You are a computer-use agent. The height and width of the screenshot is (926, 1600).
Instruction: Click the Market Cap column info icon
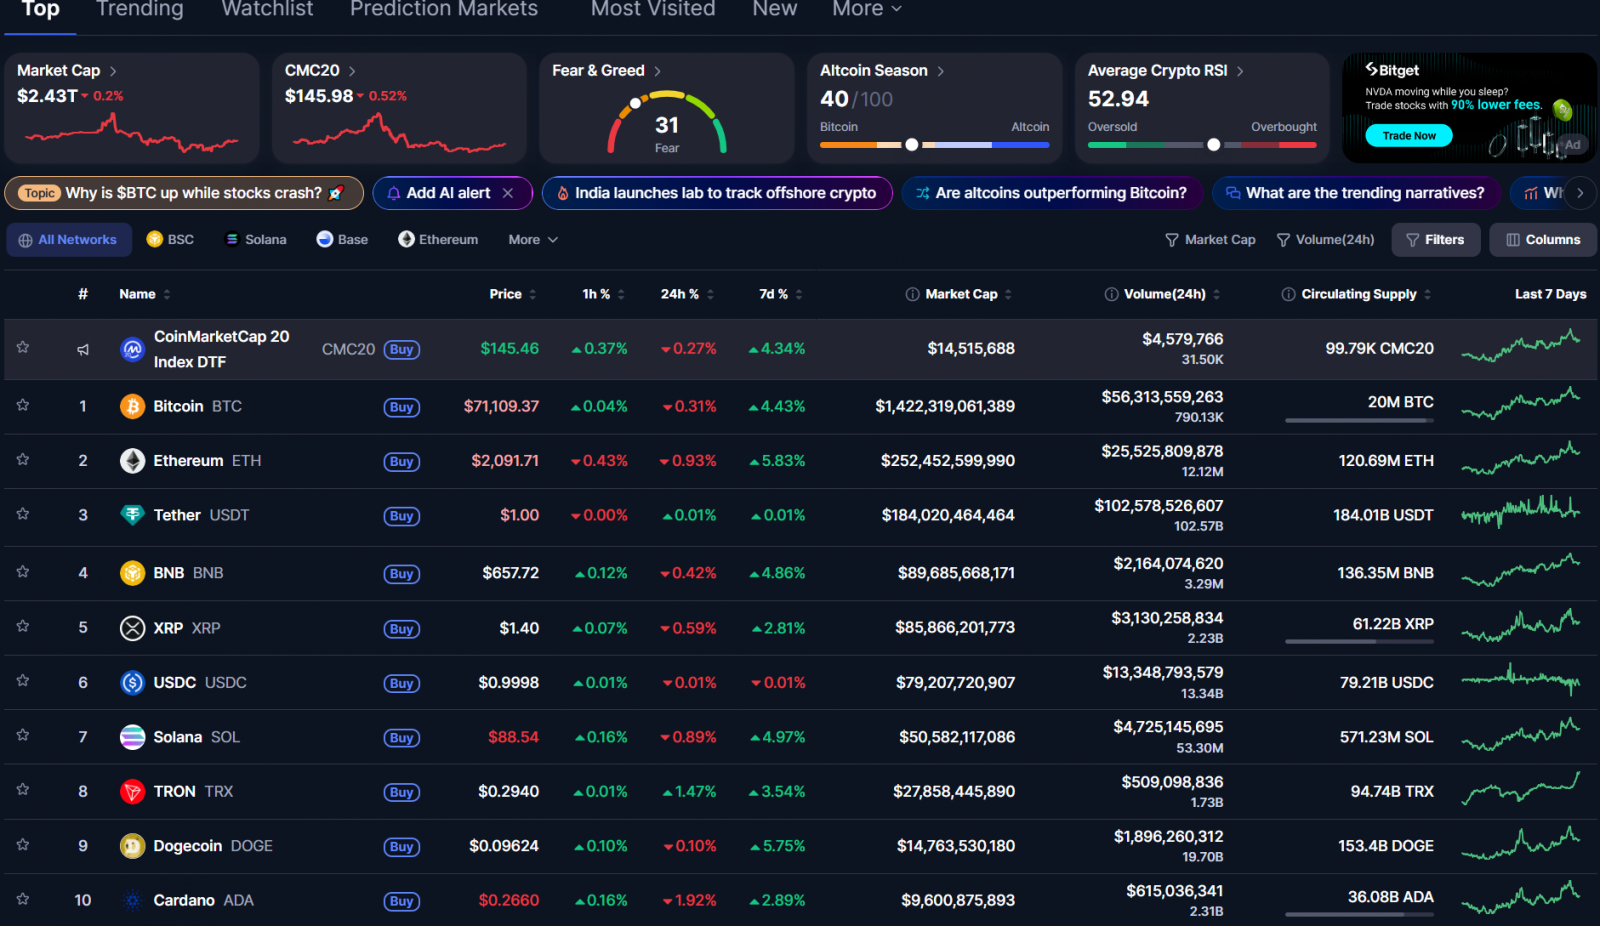[912, 294]
